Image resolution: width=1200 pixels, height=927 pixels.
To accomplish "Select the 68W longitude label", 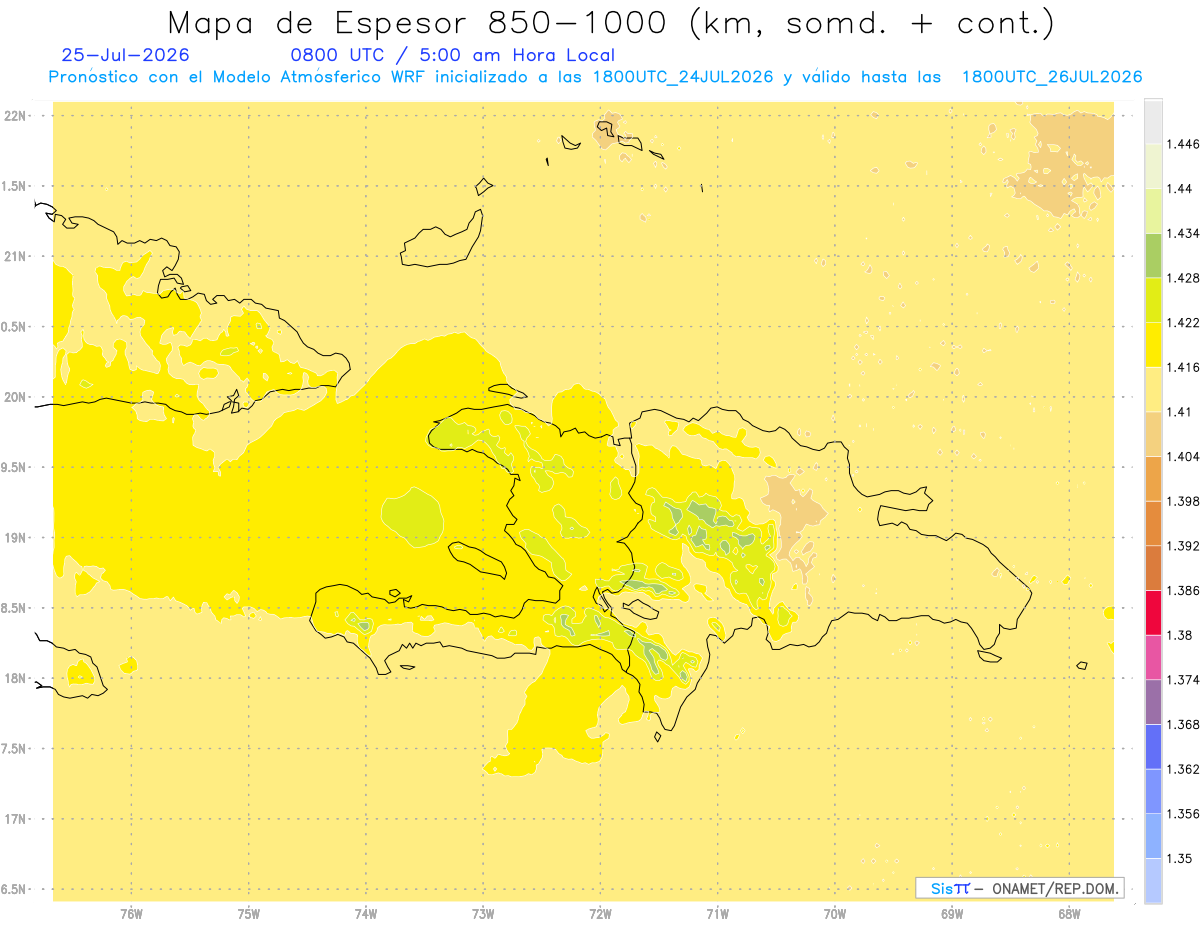I will [1069, 913].
